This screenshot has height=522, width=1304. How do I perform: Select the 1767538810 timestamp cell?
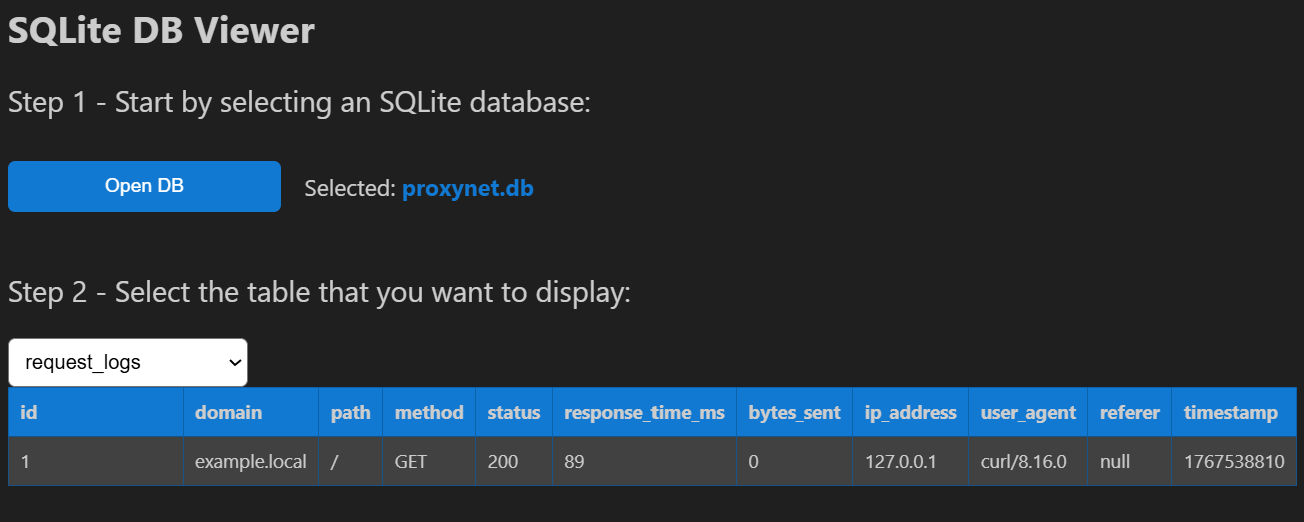(1233, 462)
